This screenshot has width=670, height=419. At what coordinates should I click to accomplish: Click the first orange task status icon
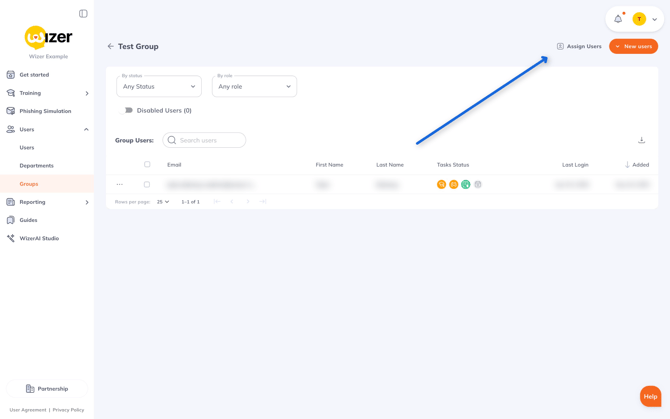coord(441,184)
